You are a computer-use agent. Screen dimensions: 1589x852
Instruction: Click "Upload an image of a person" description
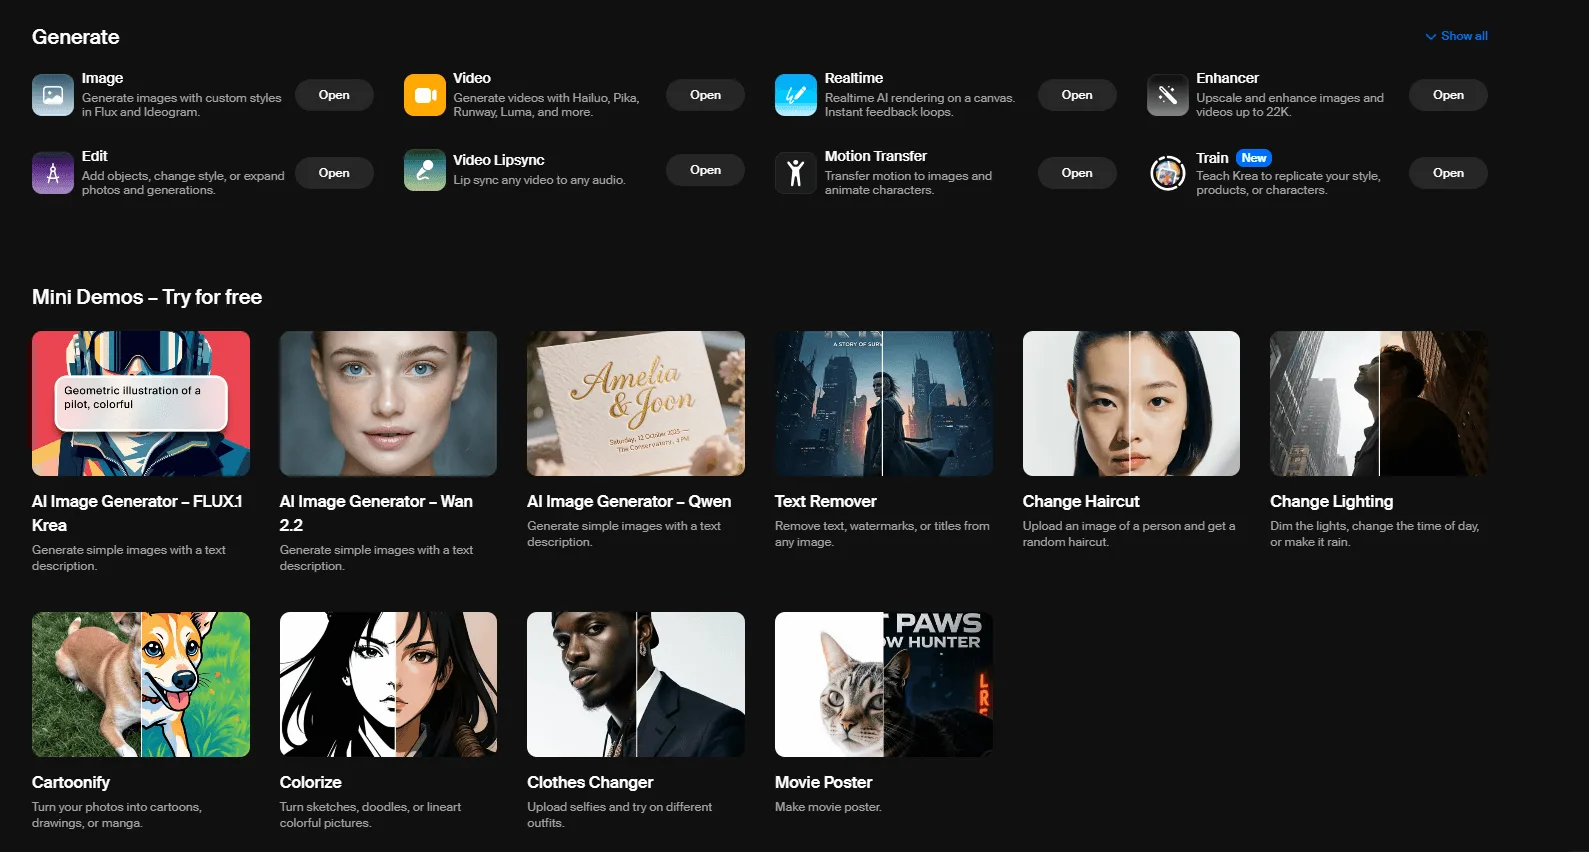(1129, 534)
